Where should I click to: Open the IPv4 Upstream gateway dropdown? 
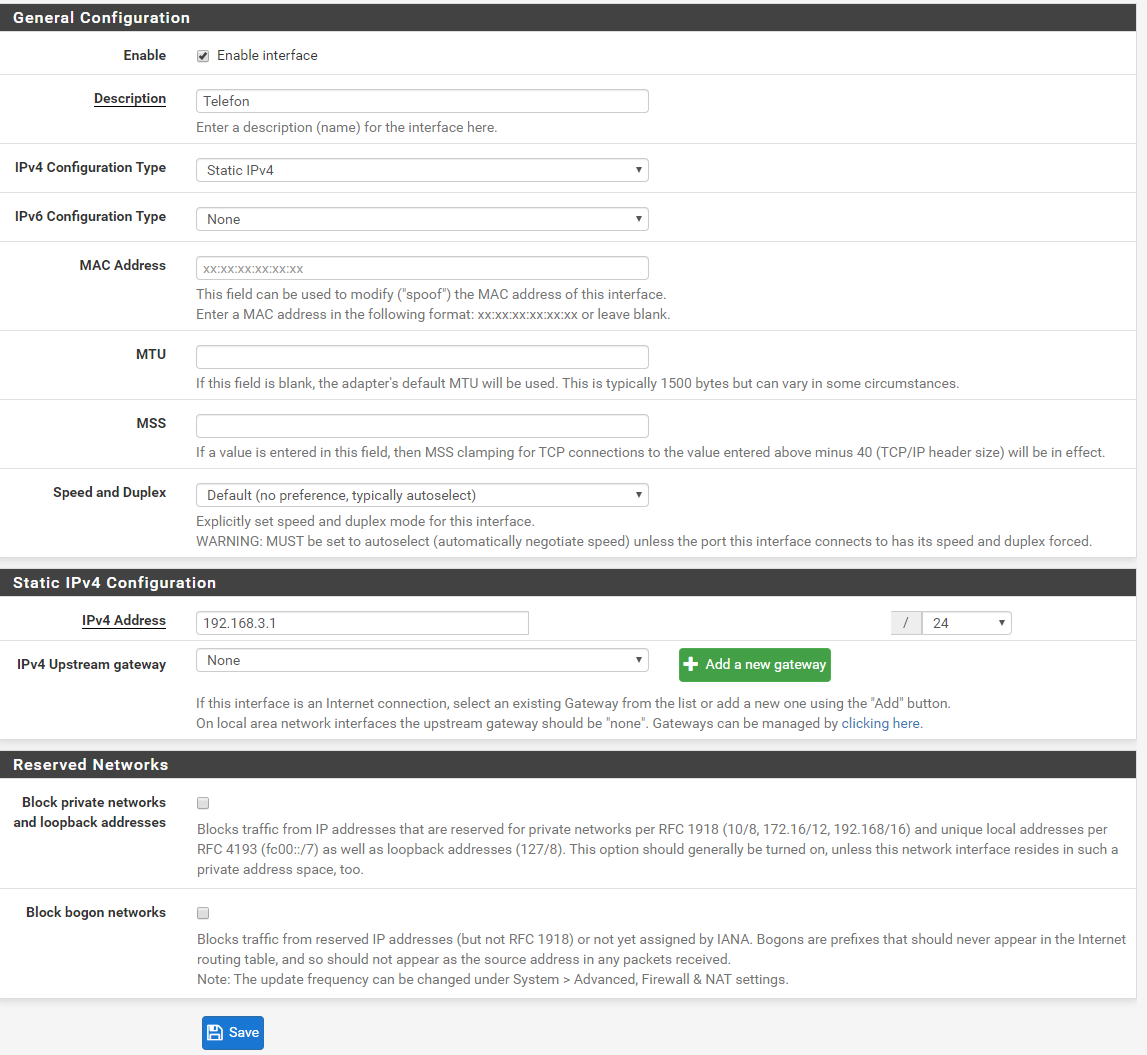point(422,660)
